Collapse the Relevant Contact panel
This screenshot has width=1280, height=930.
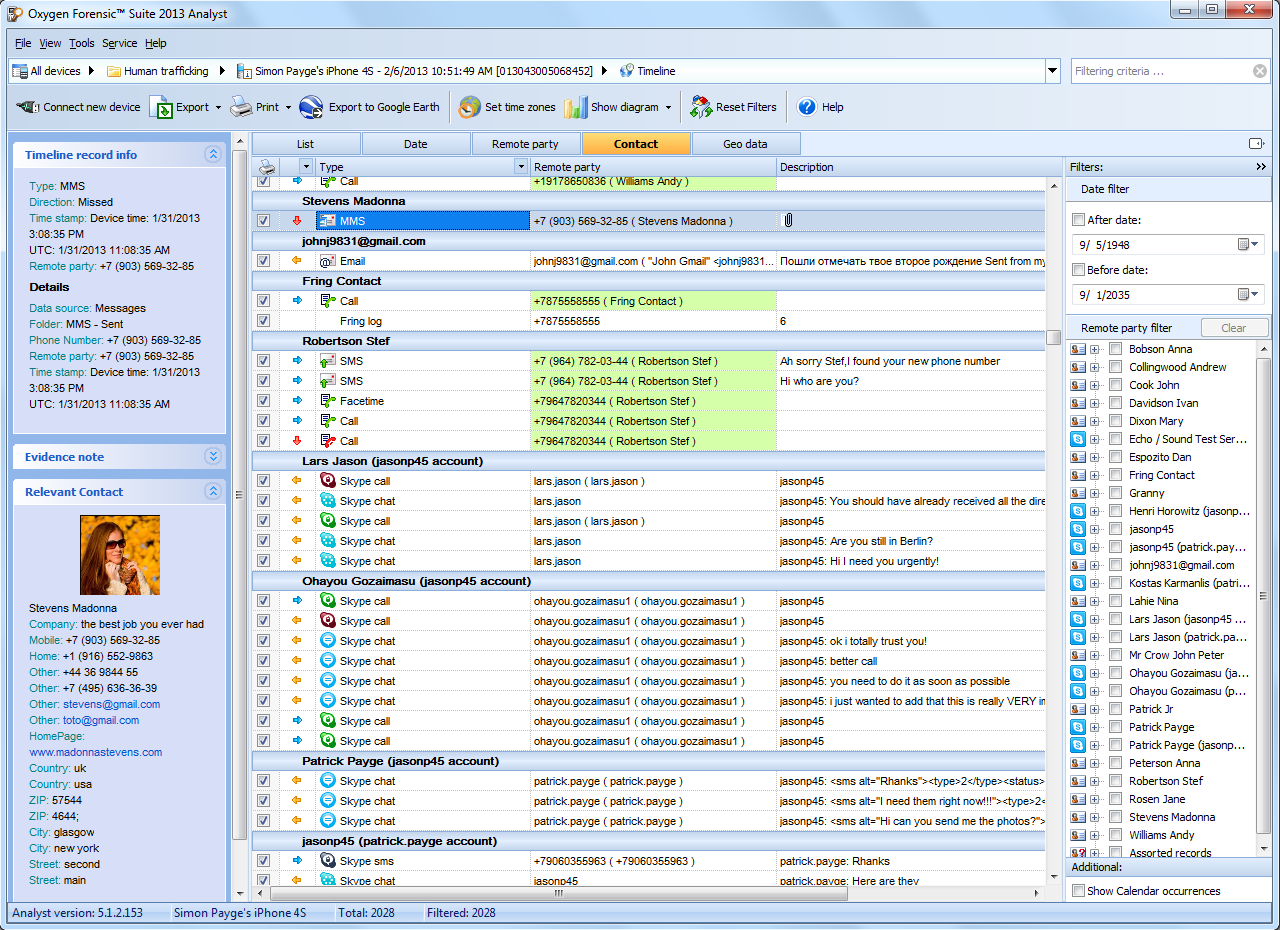click(212, 491)
